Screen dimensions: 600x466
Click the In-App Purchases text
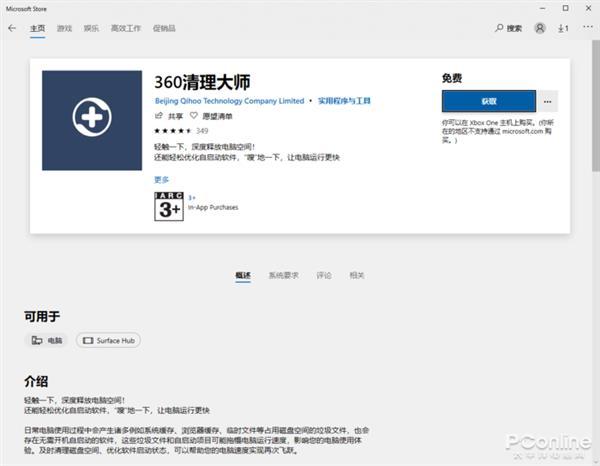click(213, 207)
